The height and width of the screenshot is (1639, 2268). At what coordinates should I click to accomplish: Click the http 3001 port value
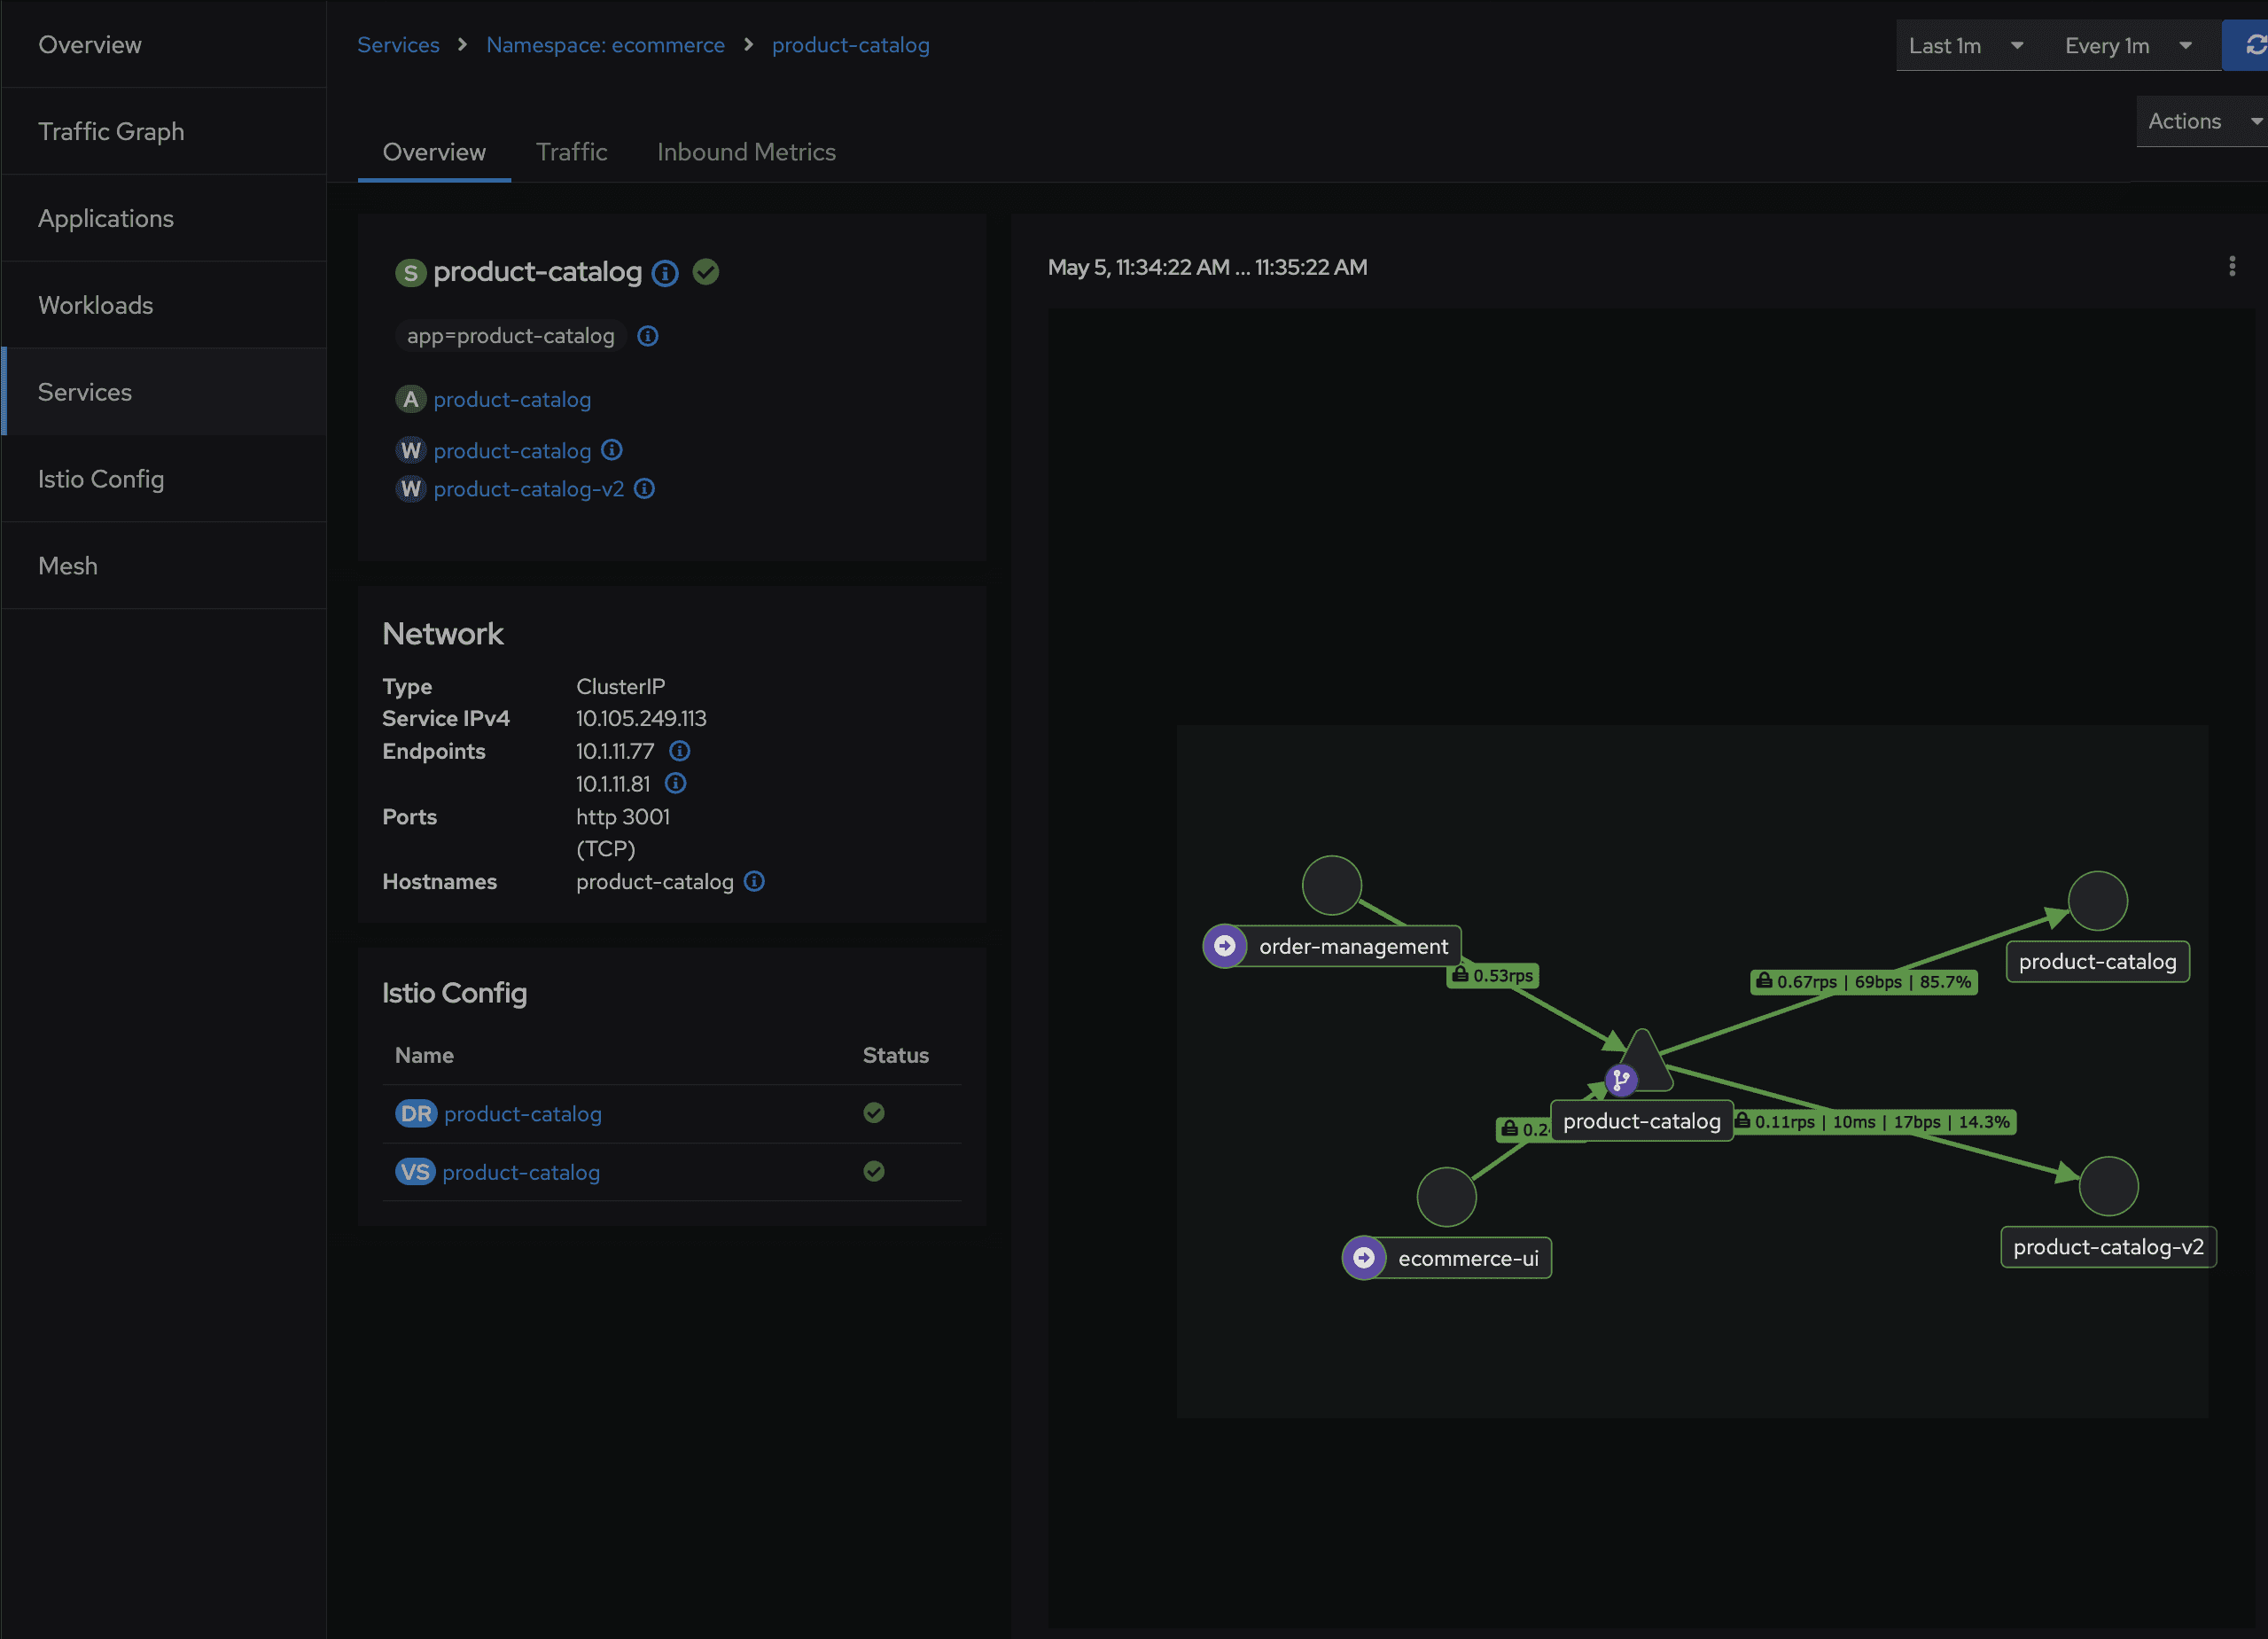coord(623,816)
